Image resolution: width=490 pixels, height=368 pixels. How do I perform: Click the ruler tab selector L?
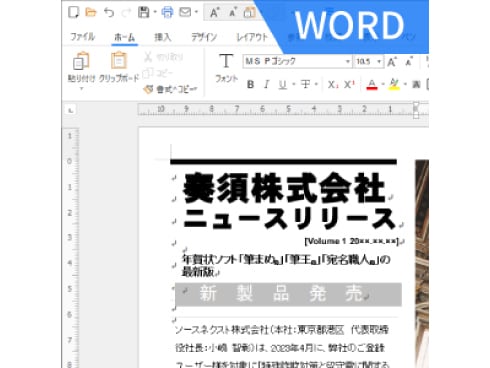(x=71, y=110)
